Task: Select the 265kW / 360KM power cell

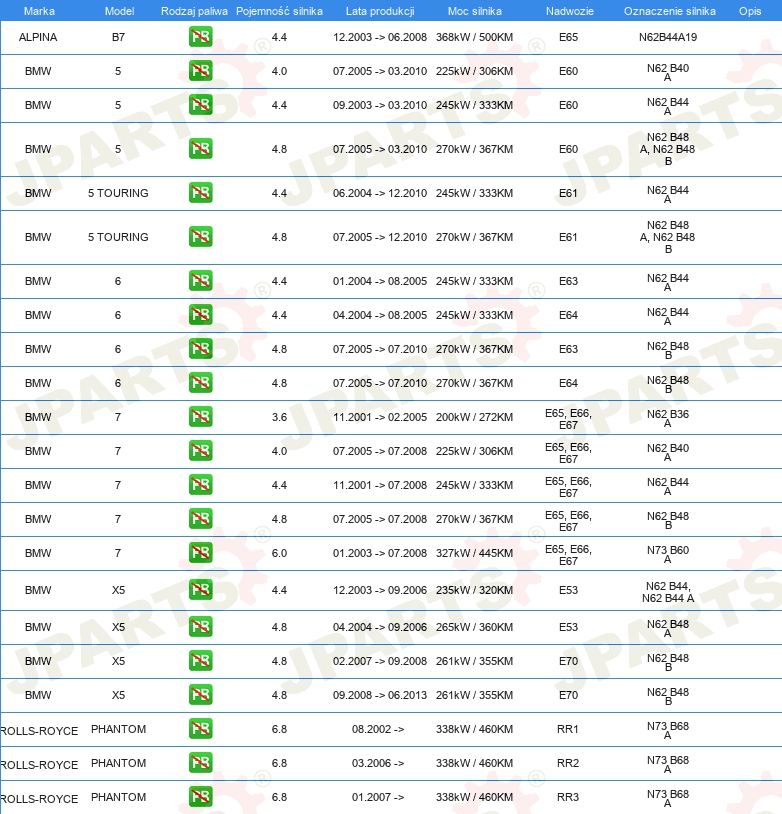Action: (474, 627)
